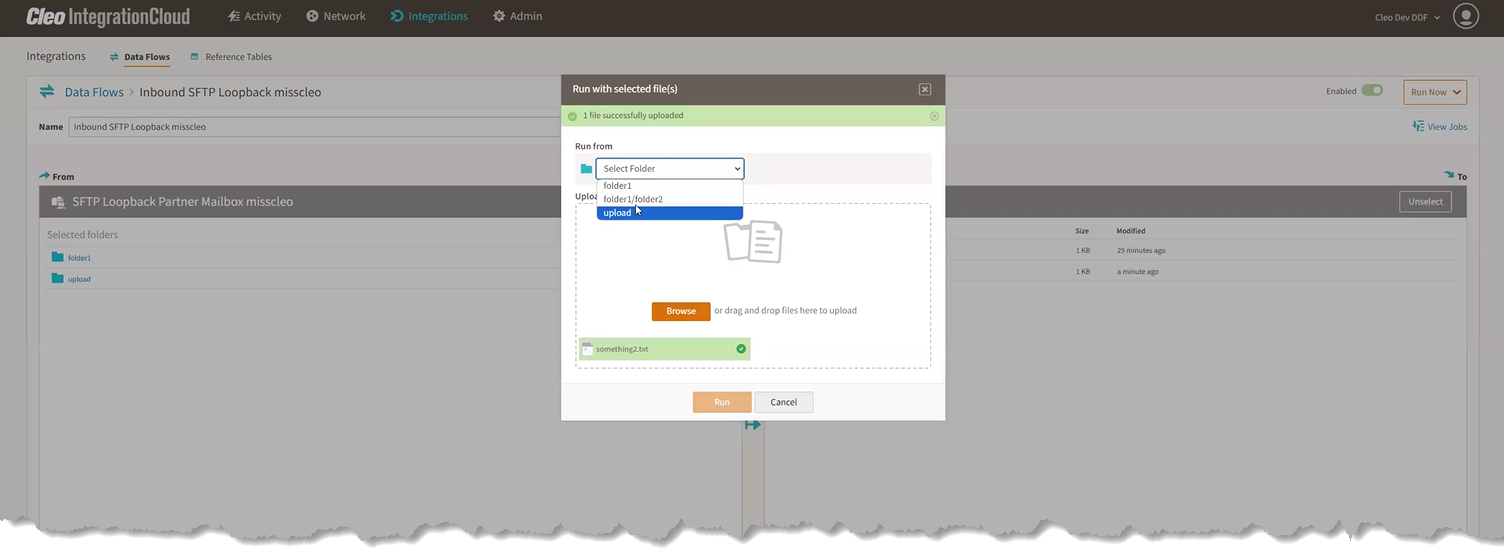Click the something2.txt green check icon
This screenshot has width=1504, height=548.
coord(741,349)
